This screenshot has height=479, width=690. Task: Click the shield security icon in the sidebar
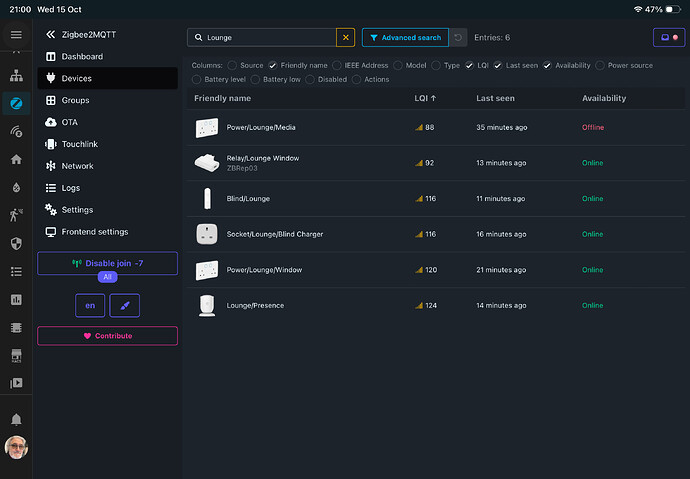[x=16, y=243]
